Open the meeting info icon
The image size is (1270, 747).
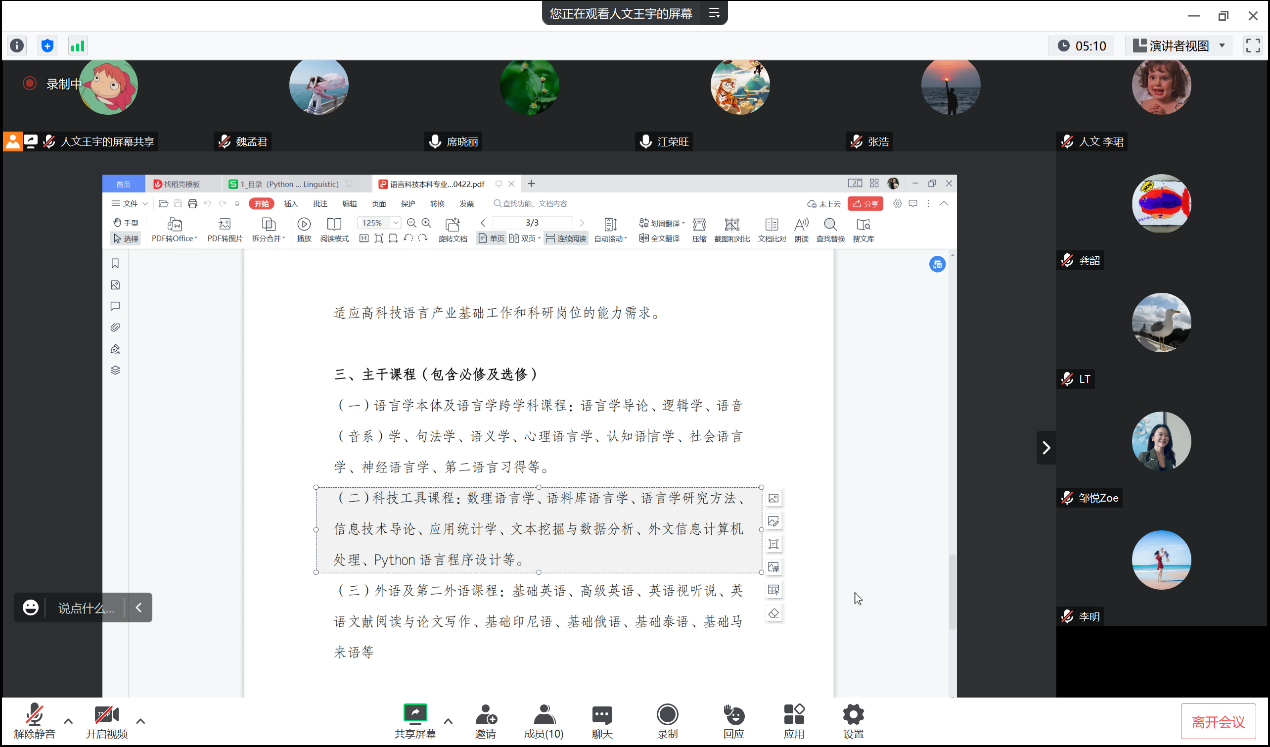pos(17,46)
